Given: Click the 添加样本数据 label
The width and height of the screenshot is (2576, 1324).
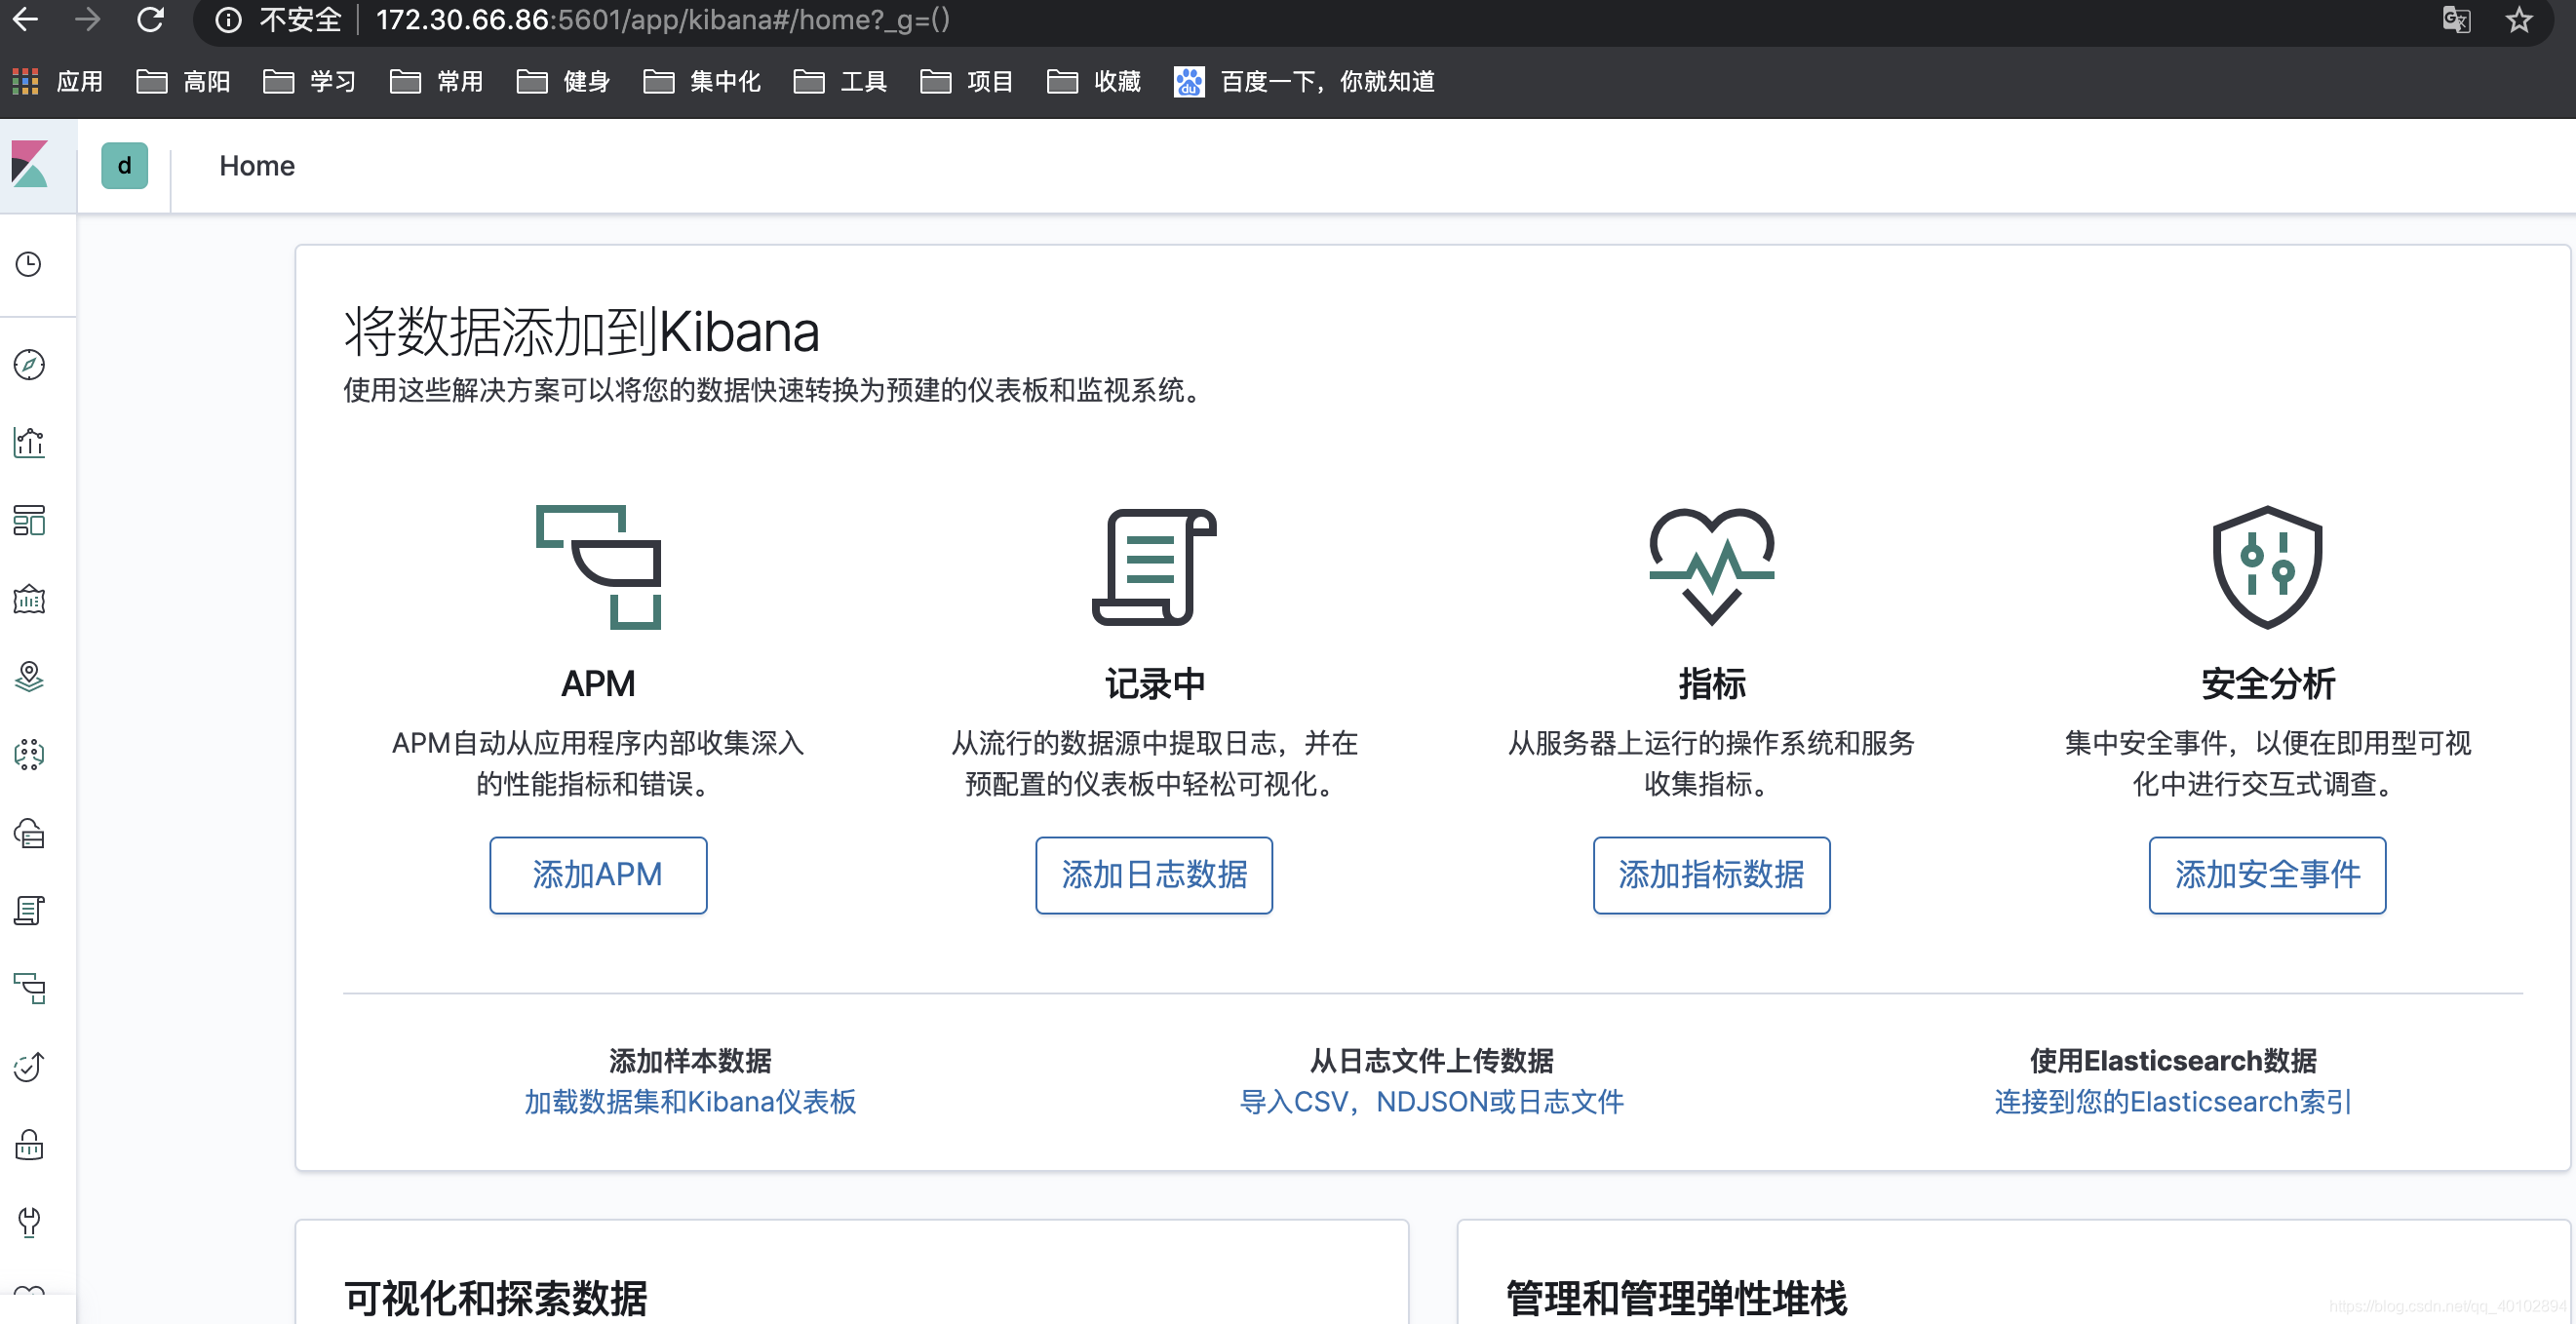Looking at the screenshot, I should coord(690,1060).
